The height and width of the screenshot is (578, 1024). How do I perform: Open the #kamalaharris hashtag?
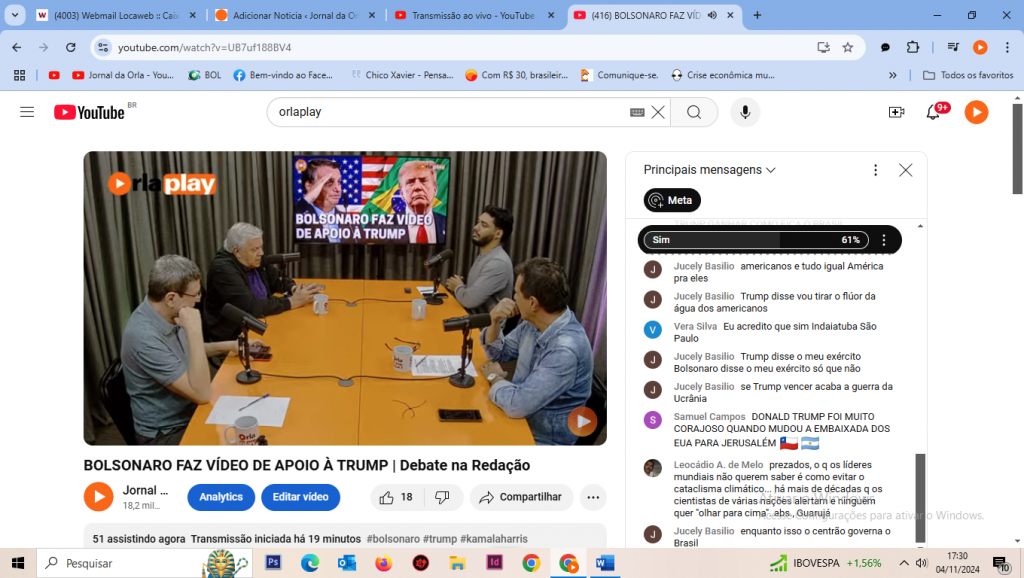click(494, 539)
